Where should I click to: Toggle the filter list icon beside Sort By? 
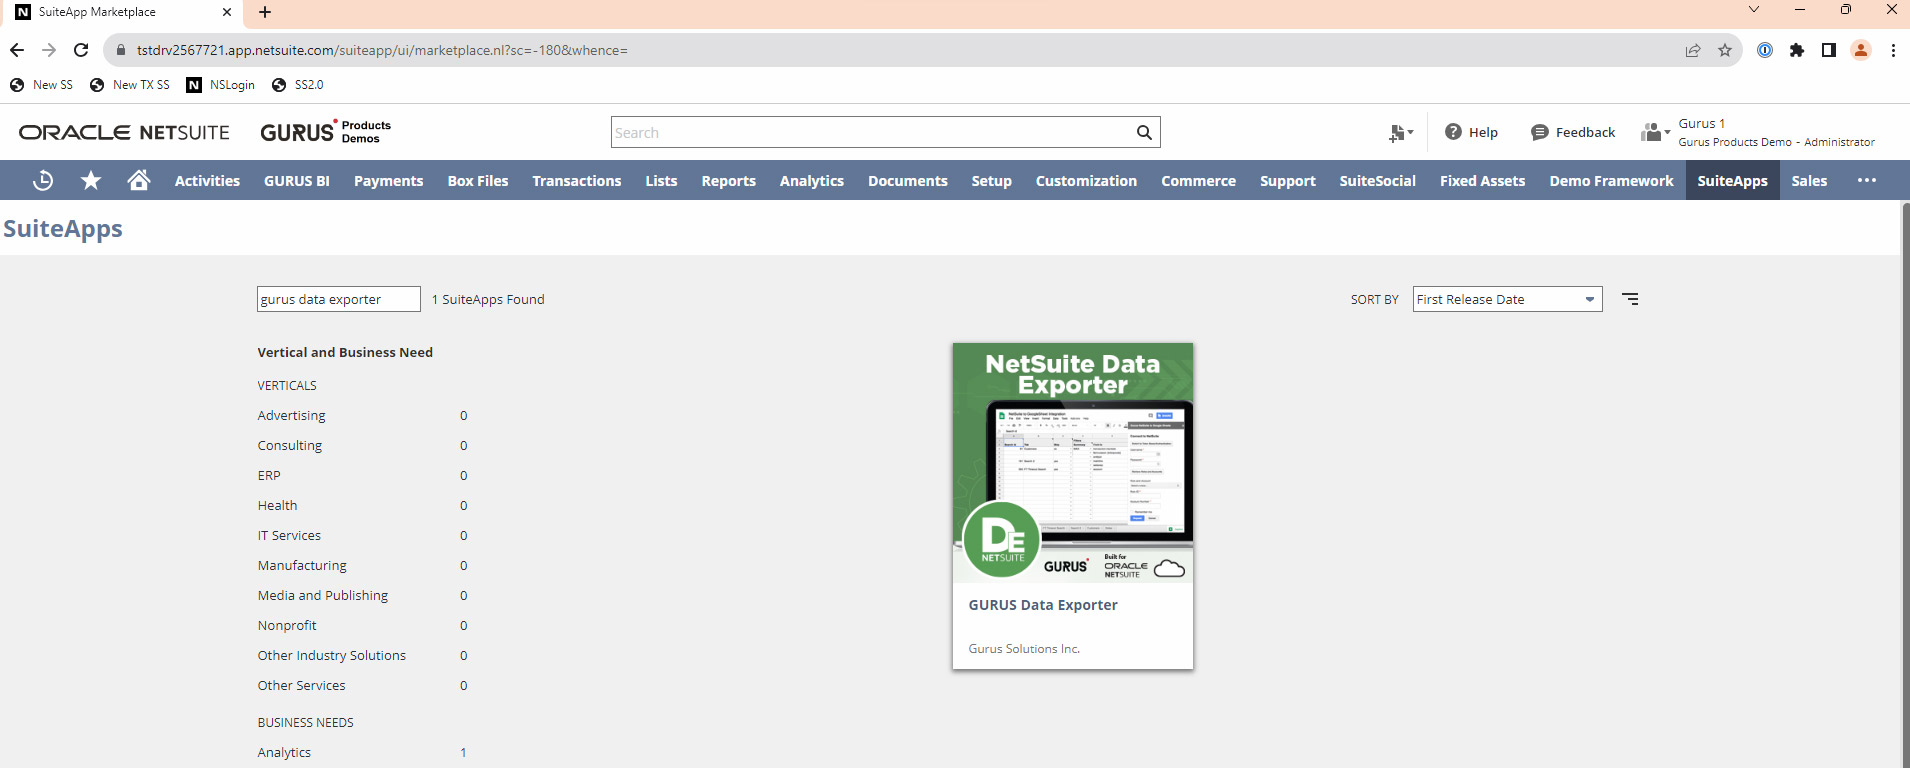pyautogui.click(x=1630, y=299)
